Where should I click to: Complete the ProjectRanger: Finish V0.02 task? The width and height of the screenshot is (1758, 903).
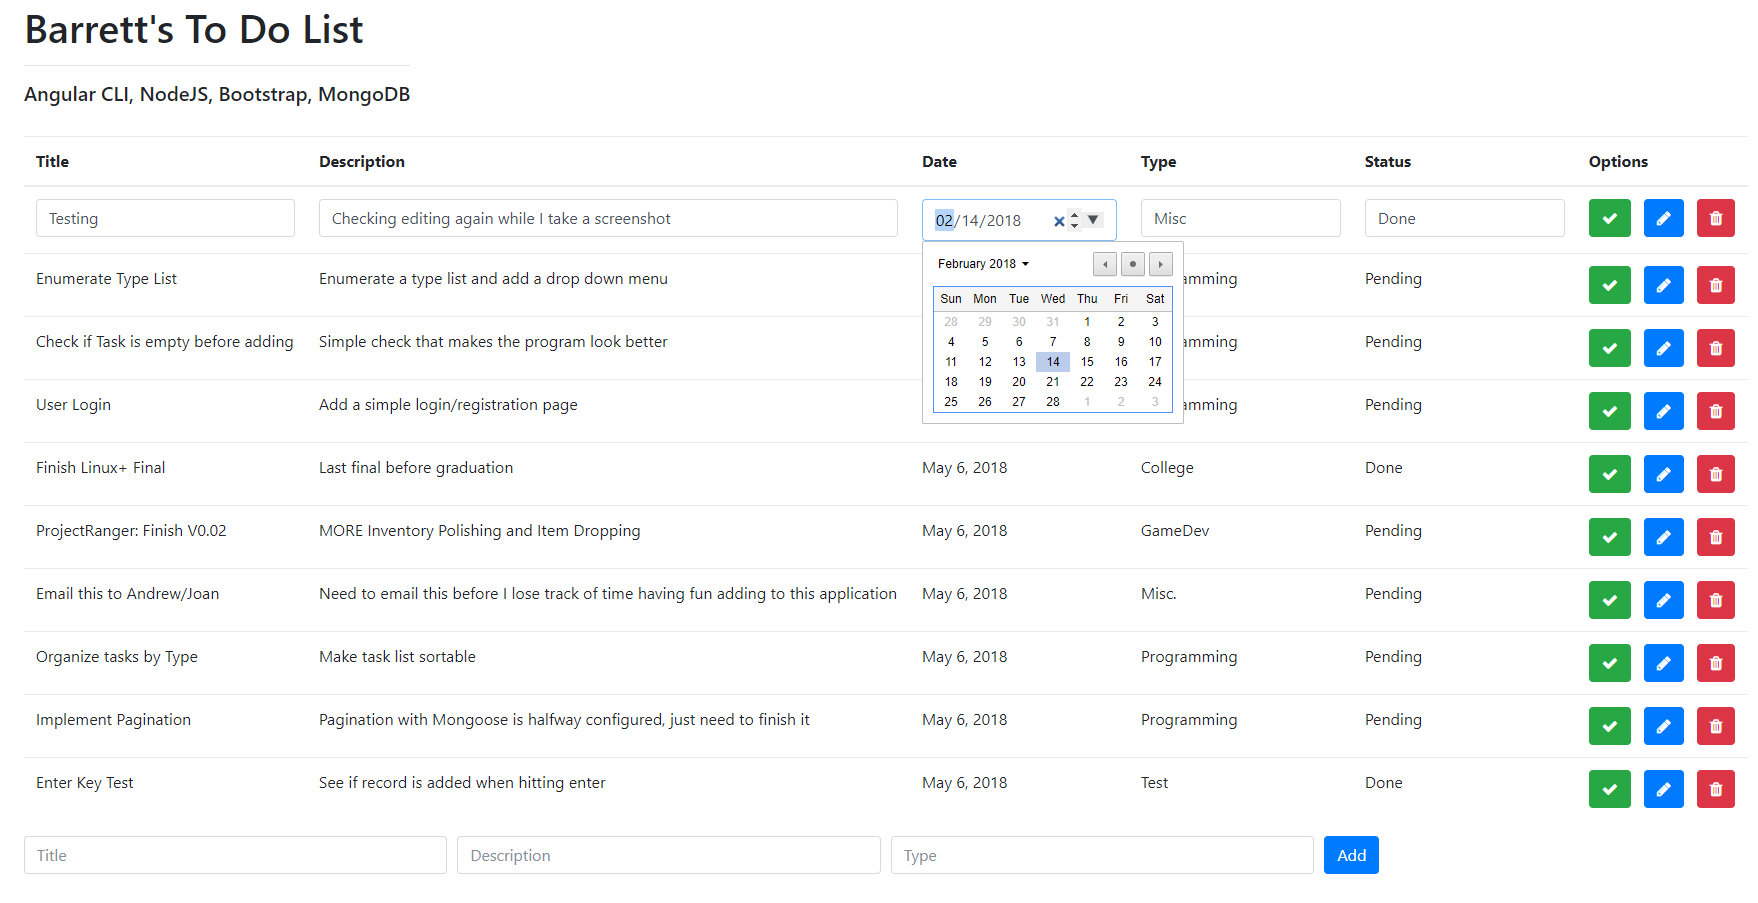click(1609, 537)
